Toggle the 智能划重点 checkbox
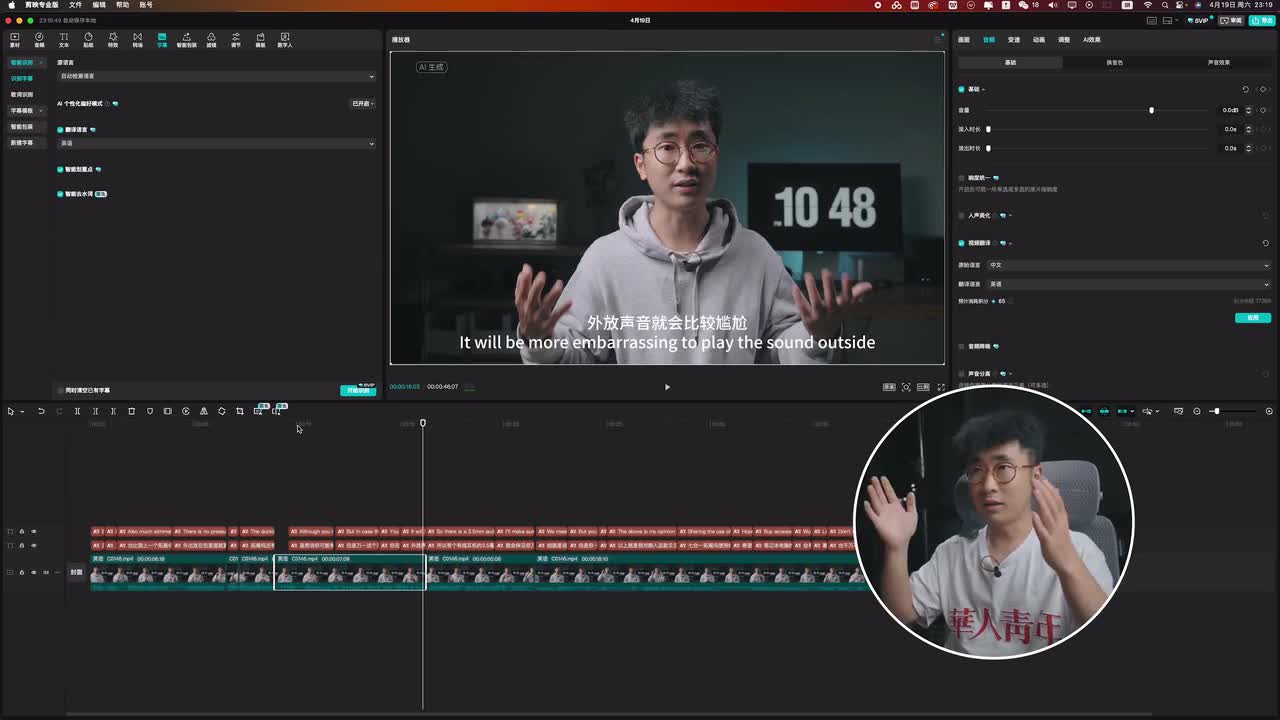This screenshot has width=1280, height=720. pos(61,170)
